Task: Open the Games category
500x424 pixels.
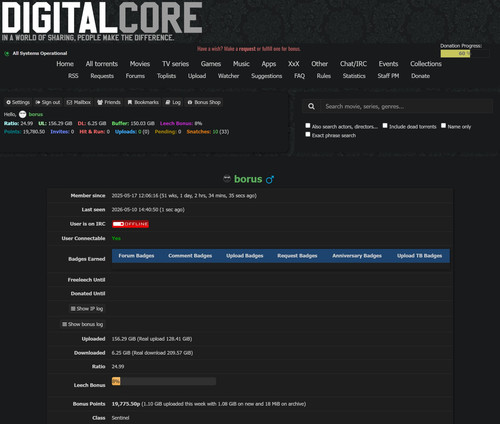Action: point(211,64)
